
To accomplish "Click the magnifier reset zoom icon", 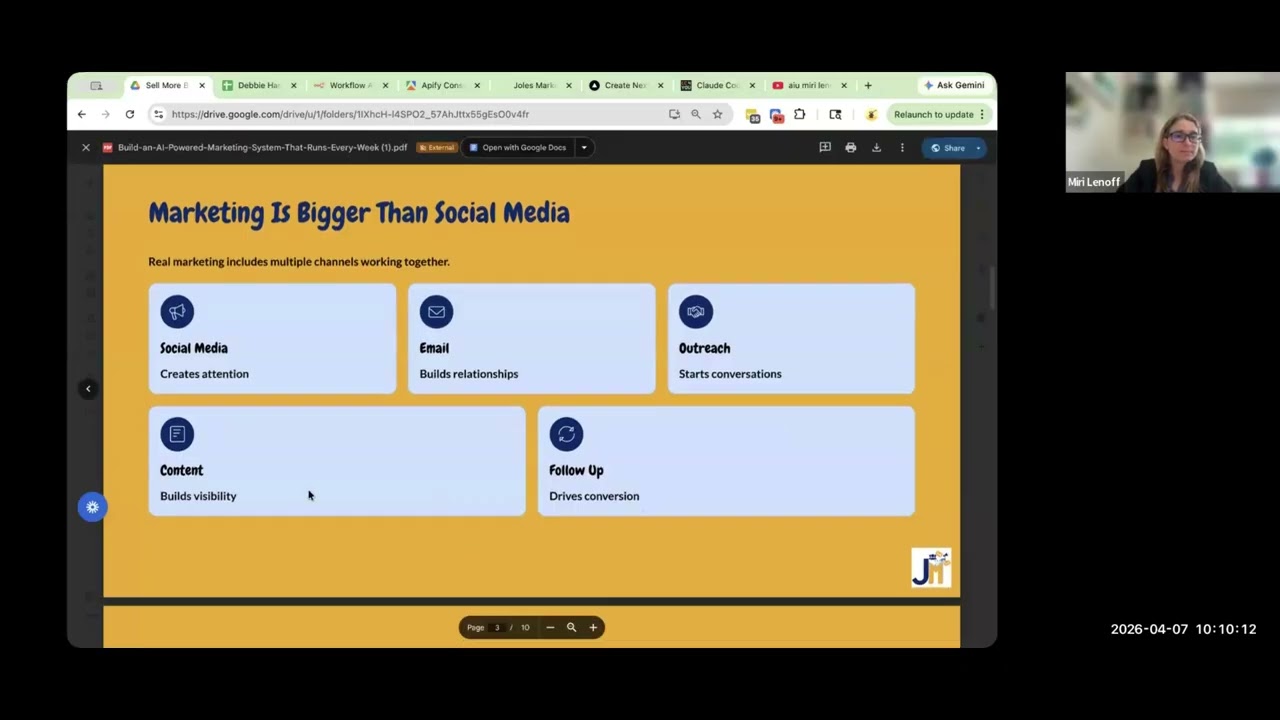I will point(571,628).
